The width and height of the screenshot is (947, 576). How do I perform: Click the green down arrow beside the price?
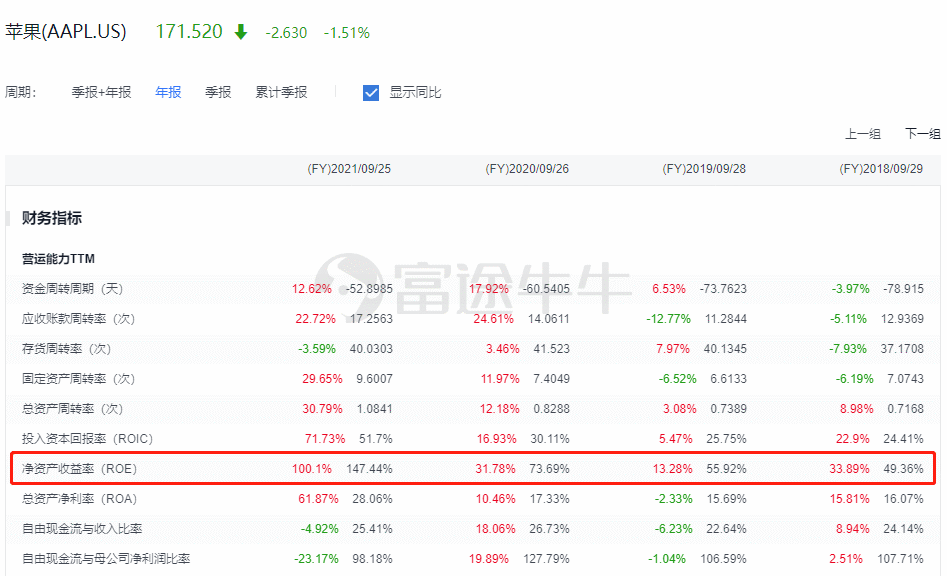tap(241, 32)
